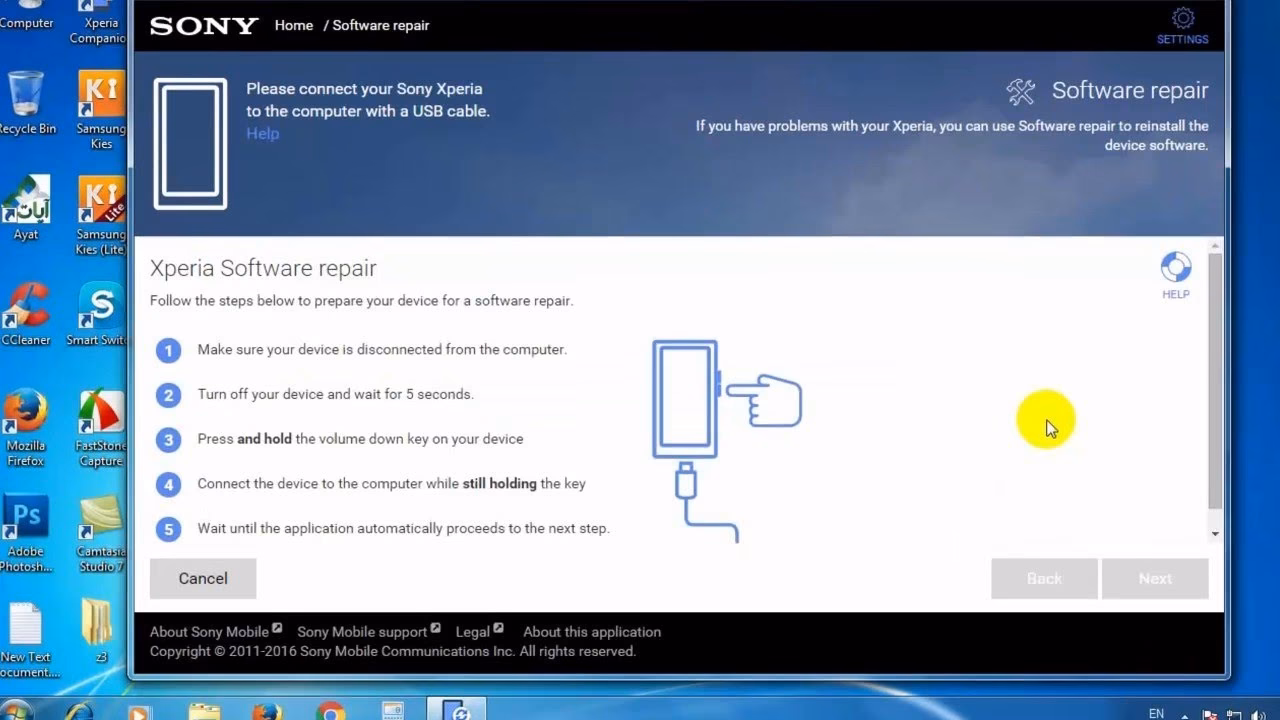The width and height of the screenshot is (1280, 720).
Task: Click the Help link under the connect message
Action: [x=262, y=133]
